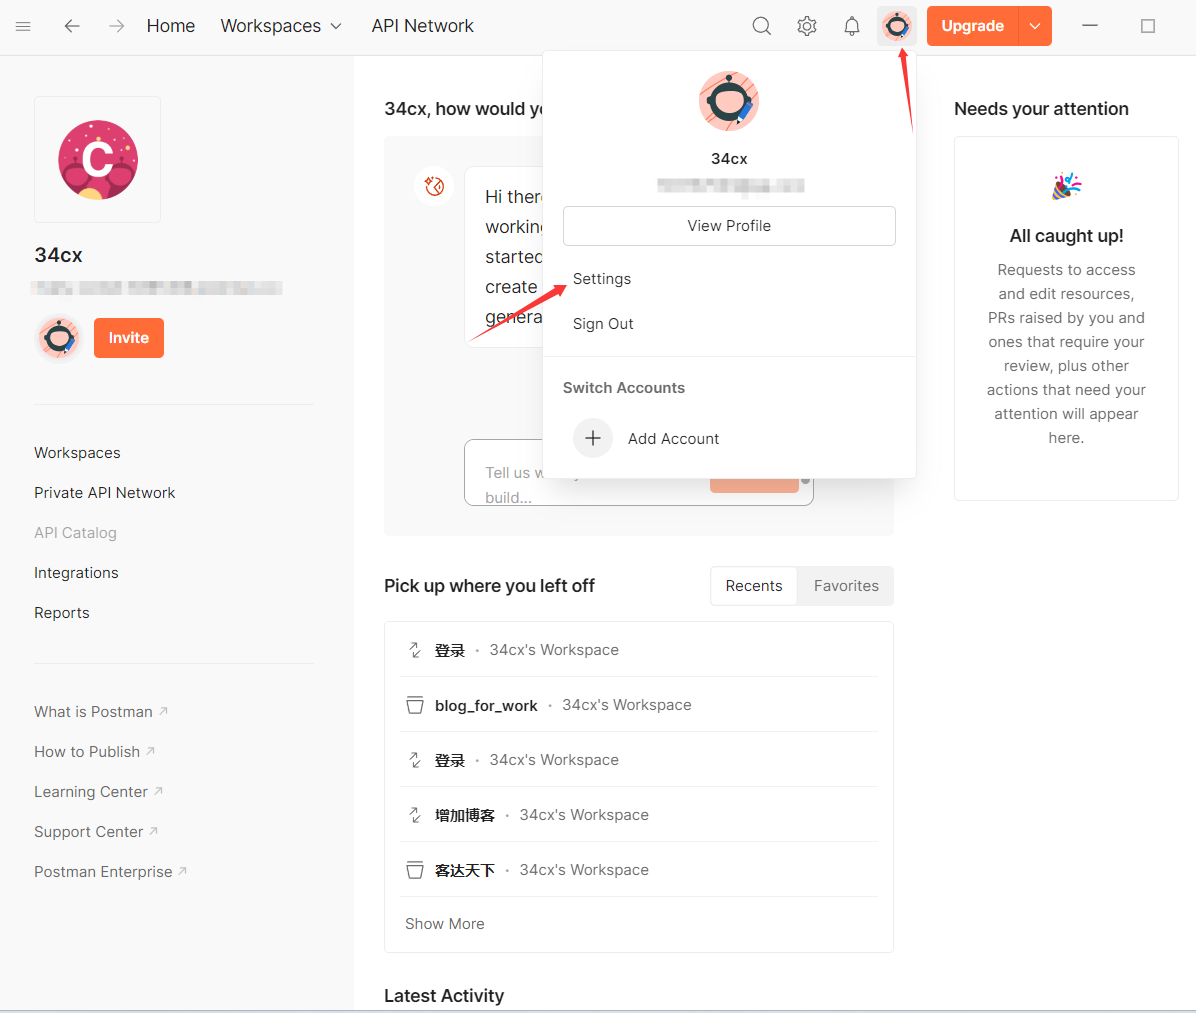Open 客达天下 recent item
Viewport: 1196px width, 1013px height.
point(639,870)
